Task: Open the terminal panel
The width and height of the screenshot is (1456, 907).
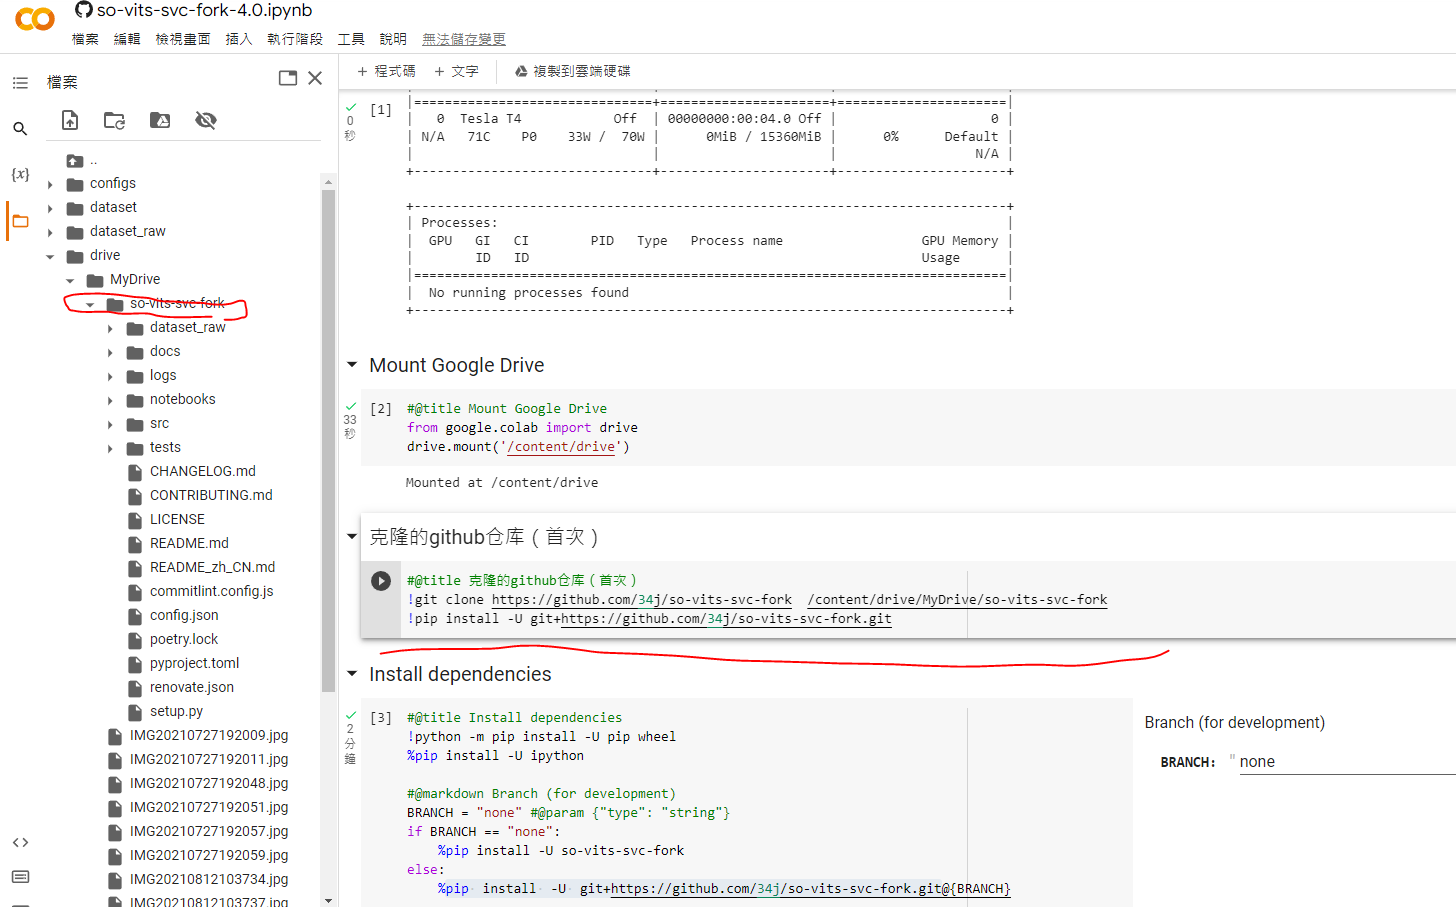Action: pos(19,877)
